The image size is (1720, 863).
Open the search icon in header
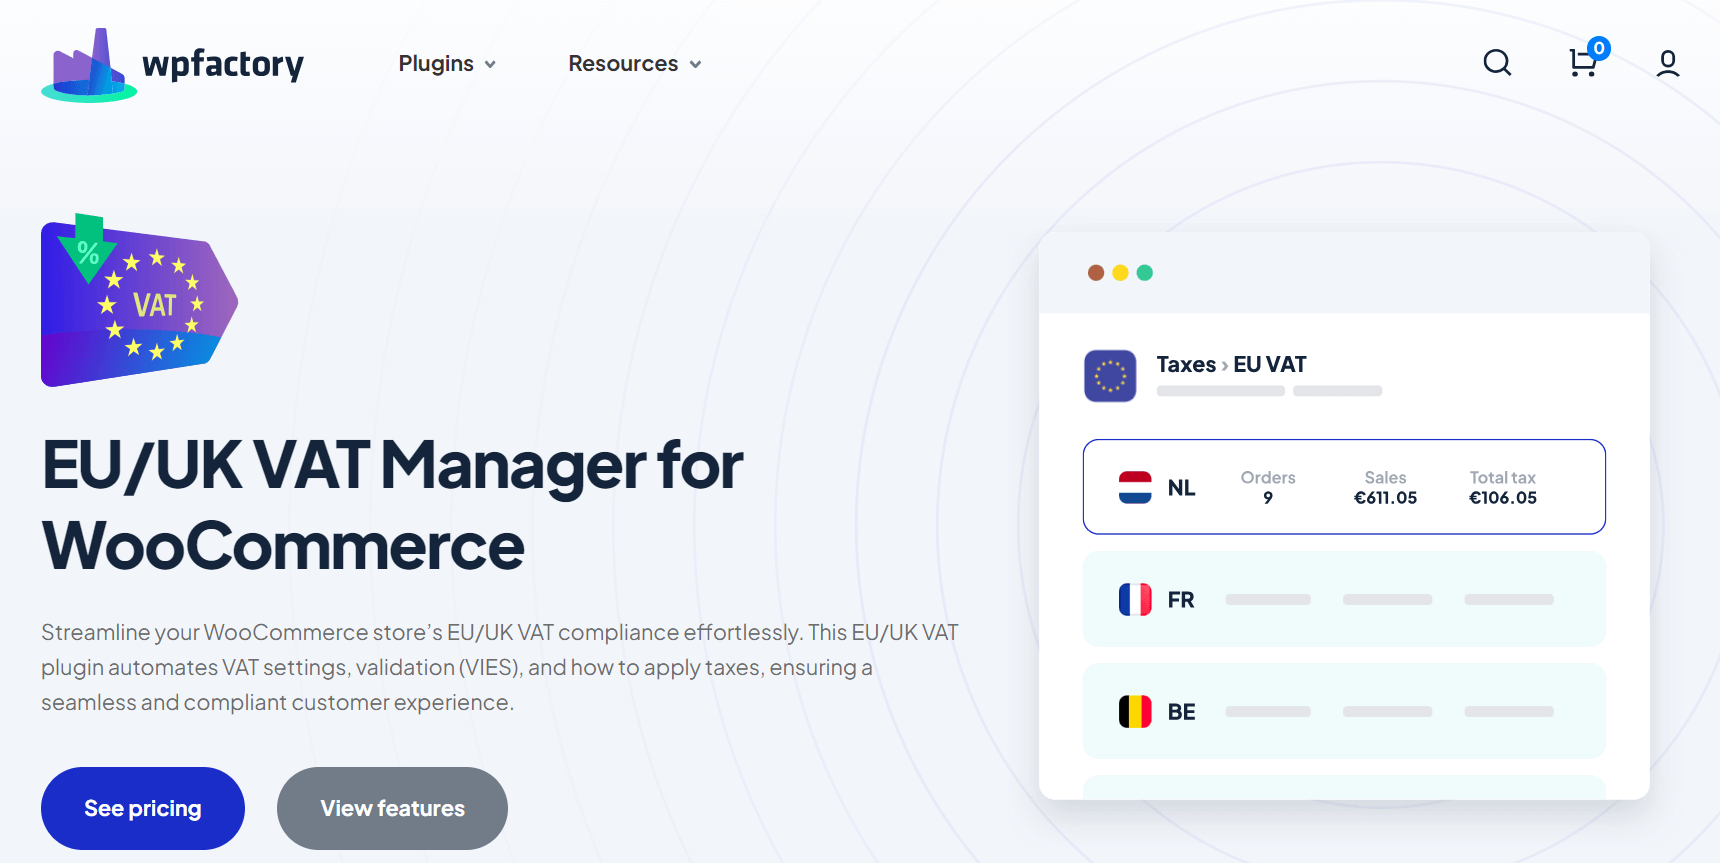tap(1497, 63)
